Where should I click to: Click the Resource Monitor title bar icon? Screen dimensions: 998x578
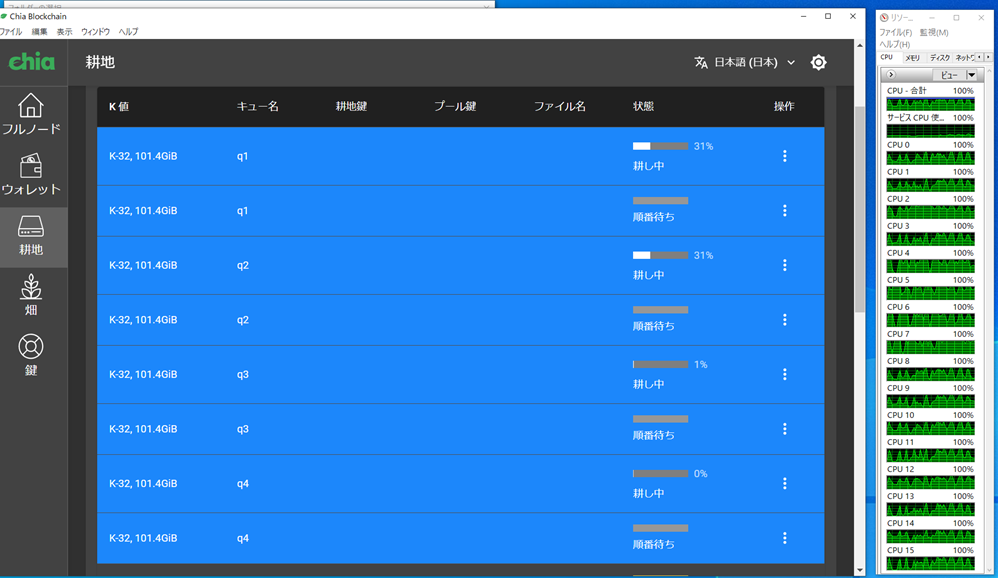click(884, 18)
